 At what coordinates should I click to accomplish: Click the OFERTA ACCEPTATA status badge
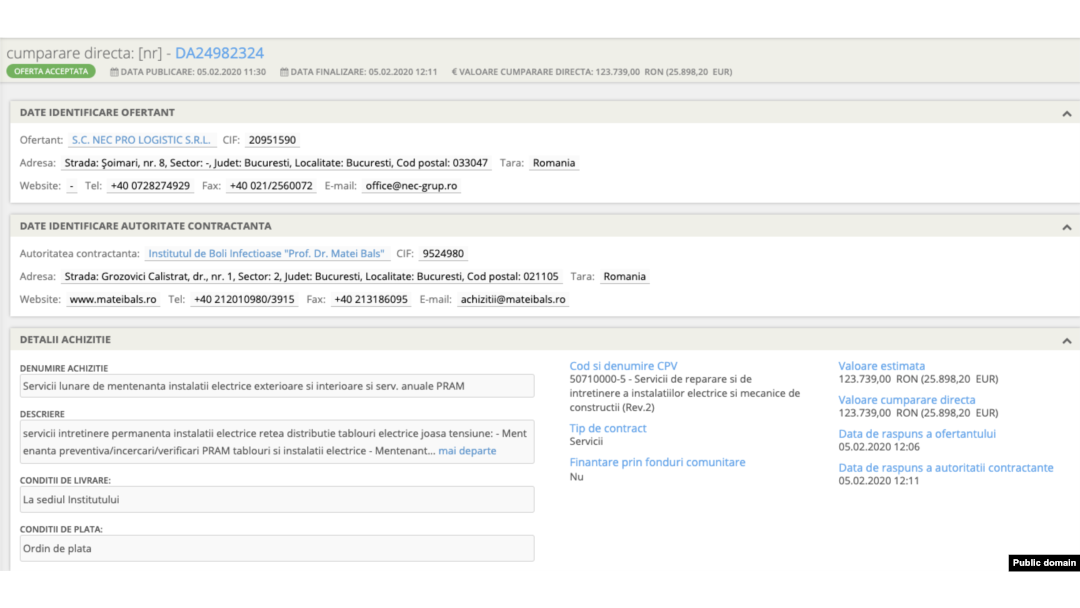[x=51, y=71]
